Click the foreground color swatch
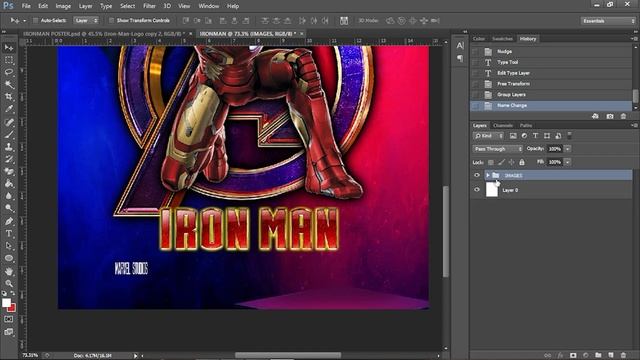The height and width of the screenshot is (360, 640). pos(6,303)
